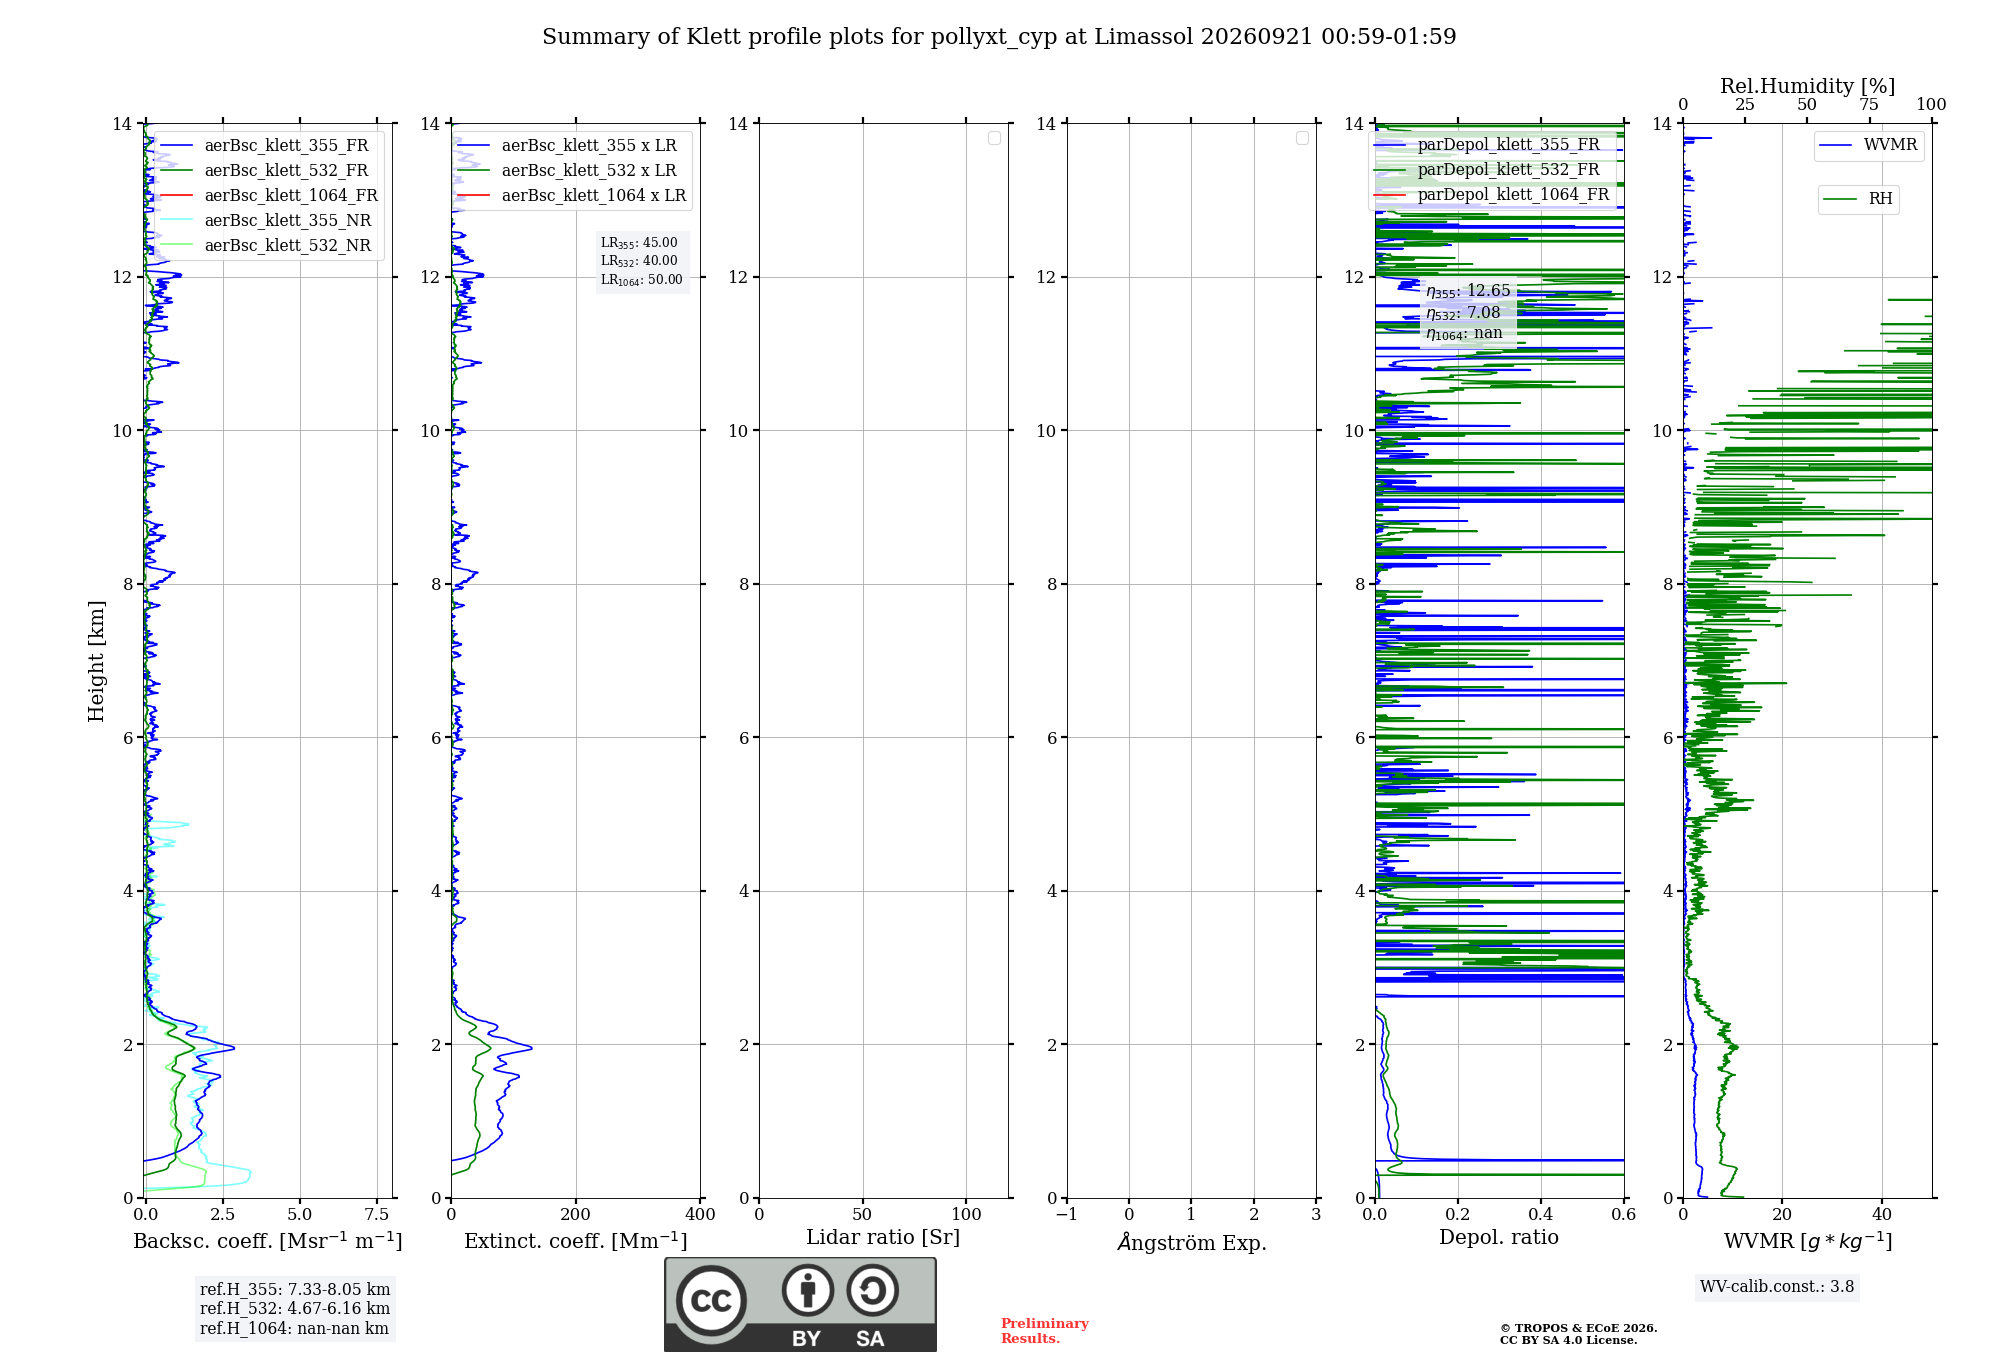Screen dimensions: 2000x1360
Task: Click the Preliminary Results red text
Action: [1045, 1331]
